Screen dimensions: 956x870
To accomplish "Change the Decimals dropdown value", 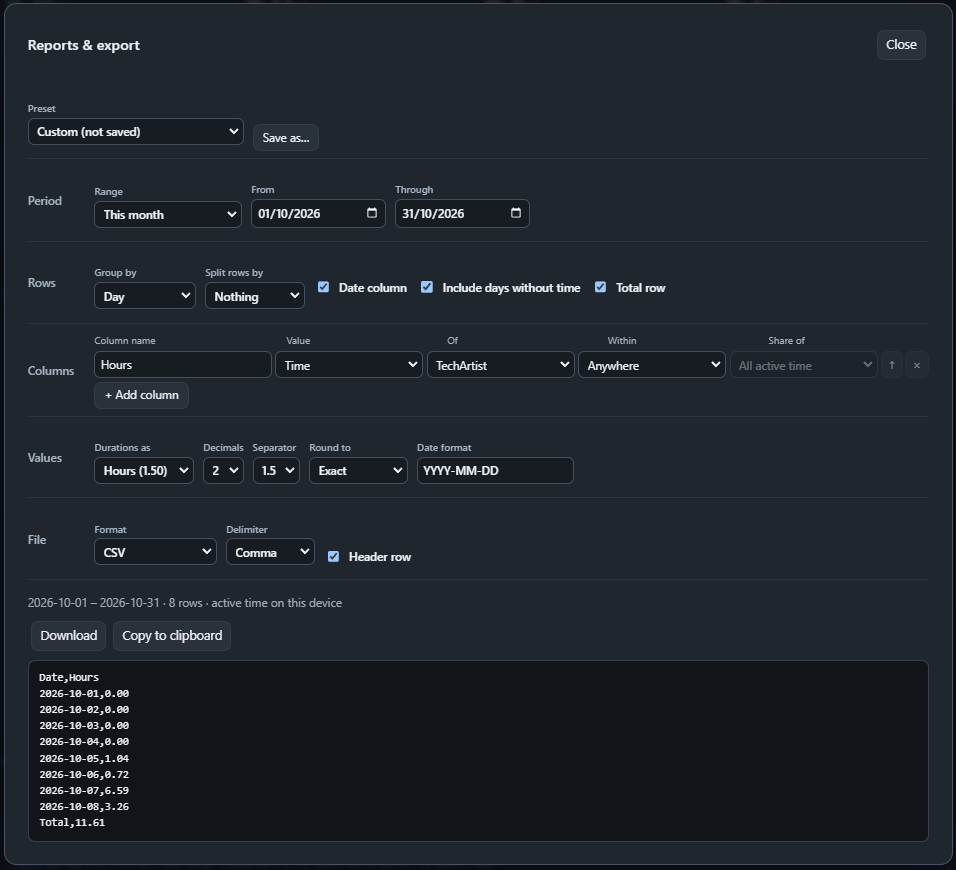I will point(224,471).
